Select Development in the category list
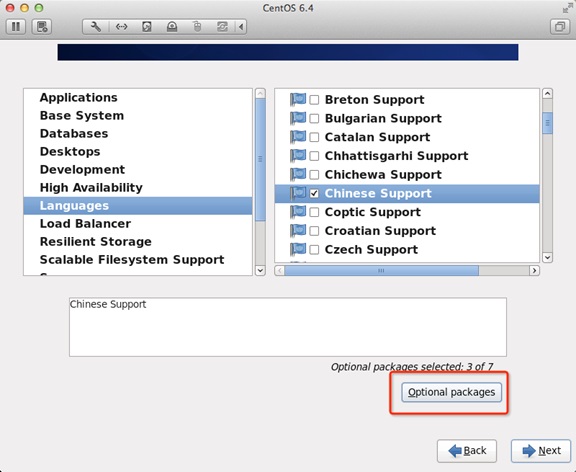Image resolution: width=576 pixels, height=472 pixels. pos(82,169)
